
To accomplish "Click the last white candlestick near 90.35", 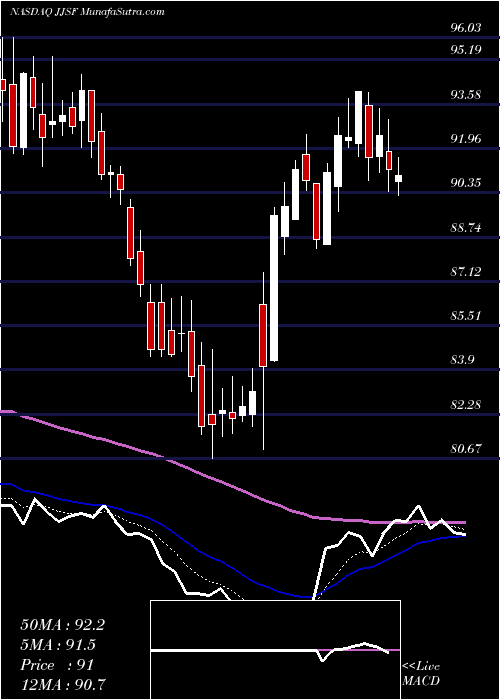I will pos(399,178).
